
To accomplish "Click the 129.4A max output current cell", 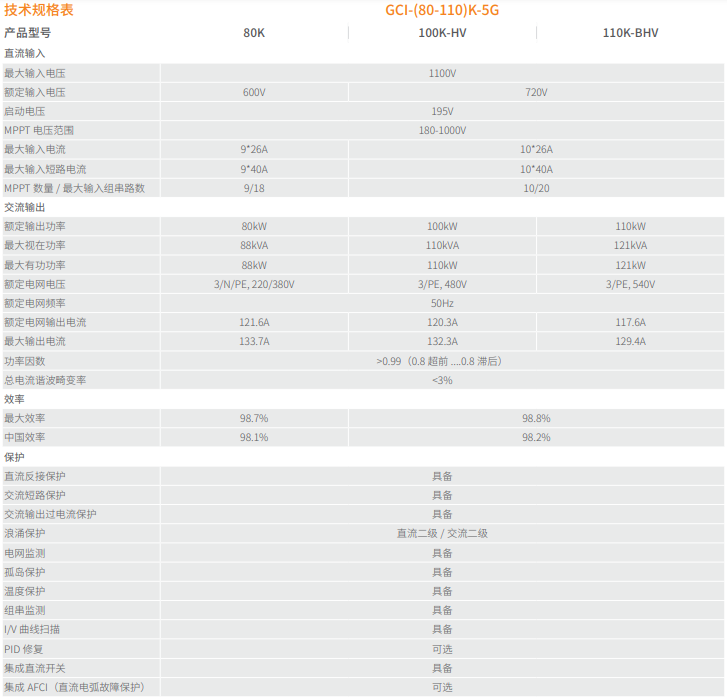I will [631, 341].
